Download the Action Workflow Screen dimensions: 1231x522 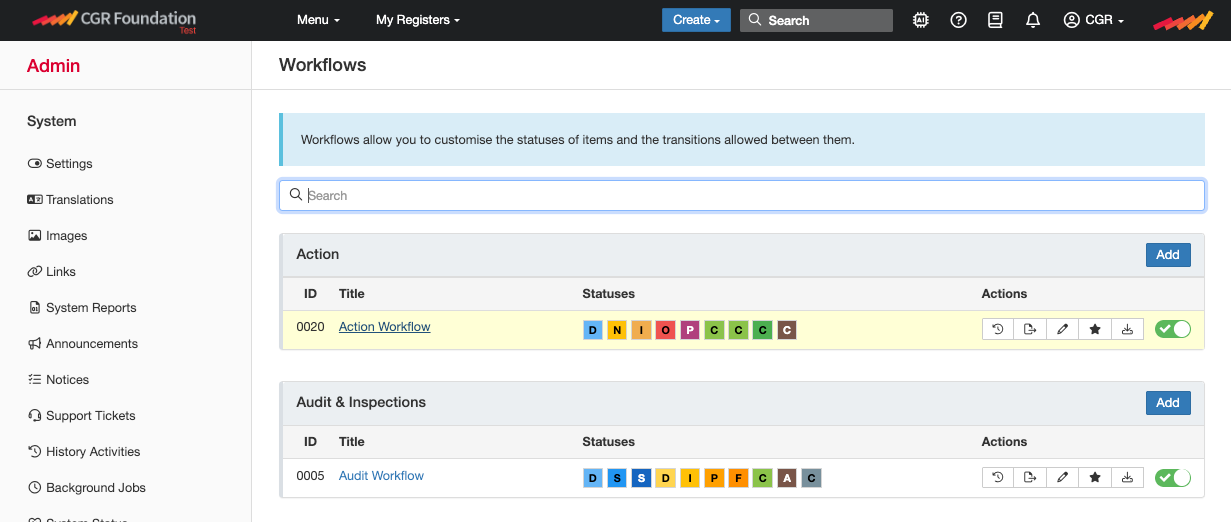click(x=1127, y=329)
